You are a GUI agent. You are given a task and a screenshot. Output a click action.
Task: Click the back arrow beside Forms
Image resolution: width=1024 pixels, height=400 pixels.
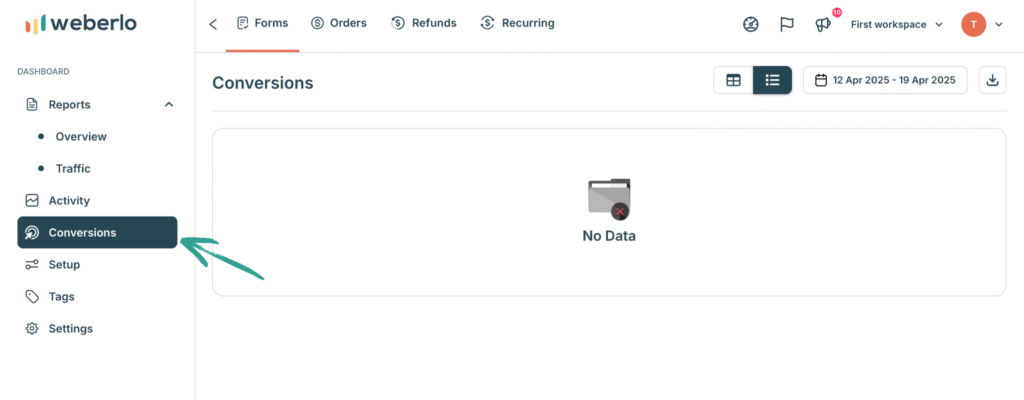pyautogui.click(x=213, y=24)
